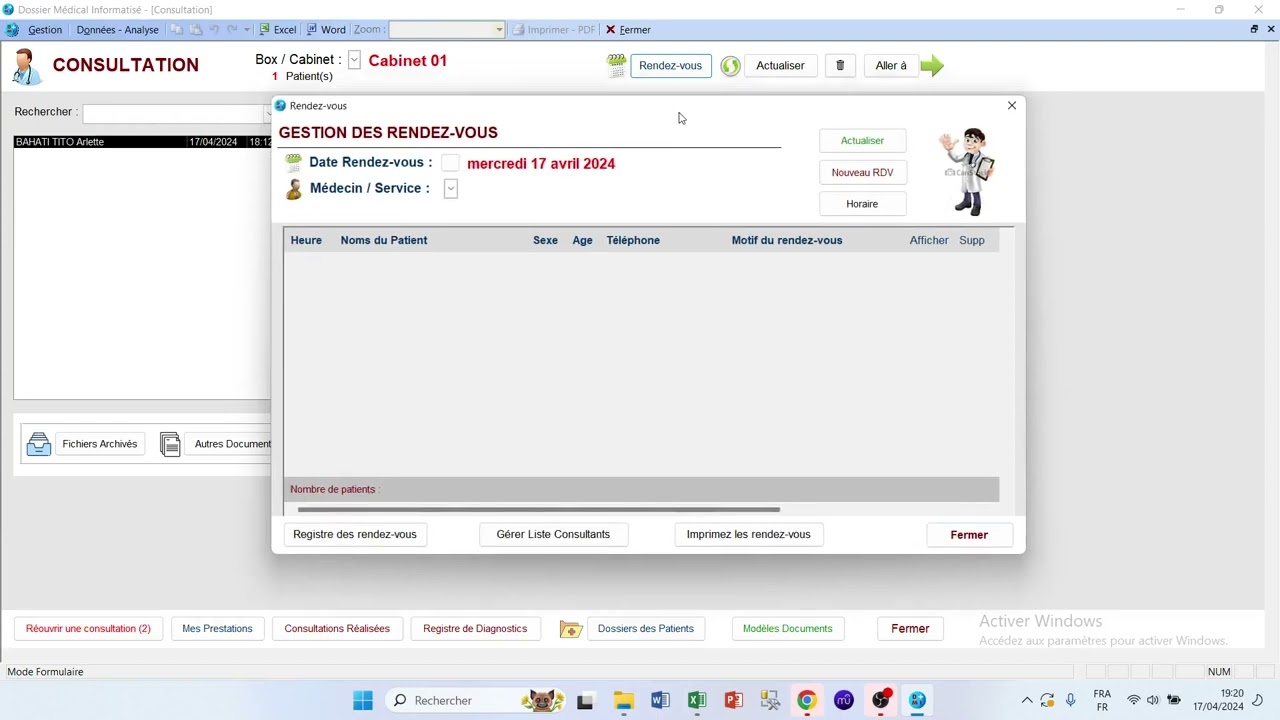Click Fermer in the Rendez-vous dialog

click(x=969, y=535)
